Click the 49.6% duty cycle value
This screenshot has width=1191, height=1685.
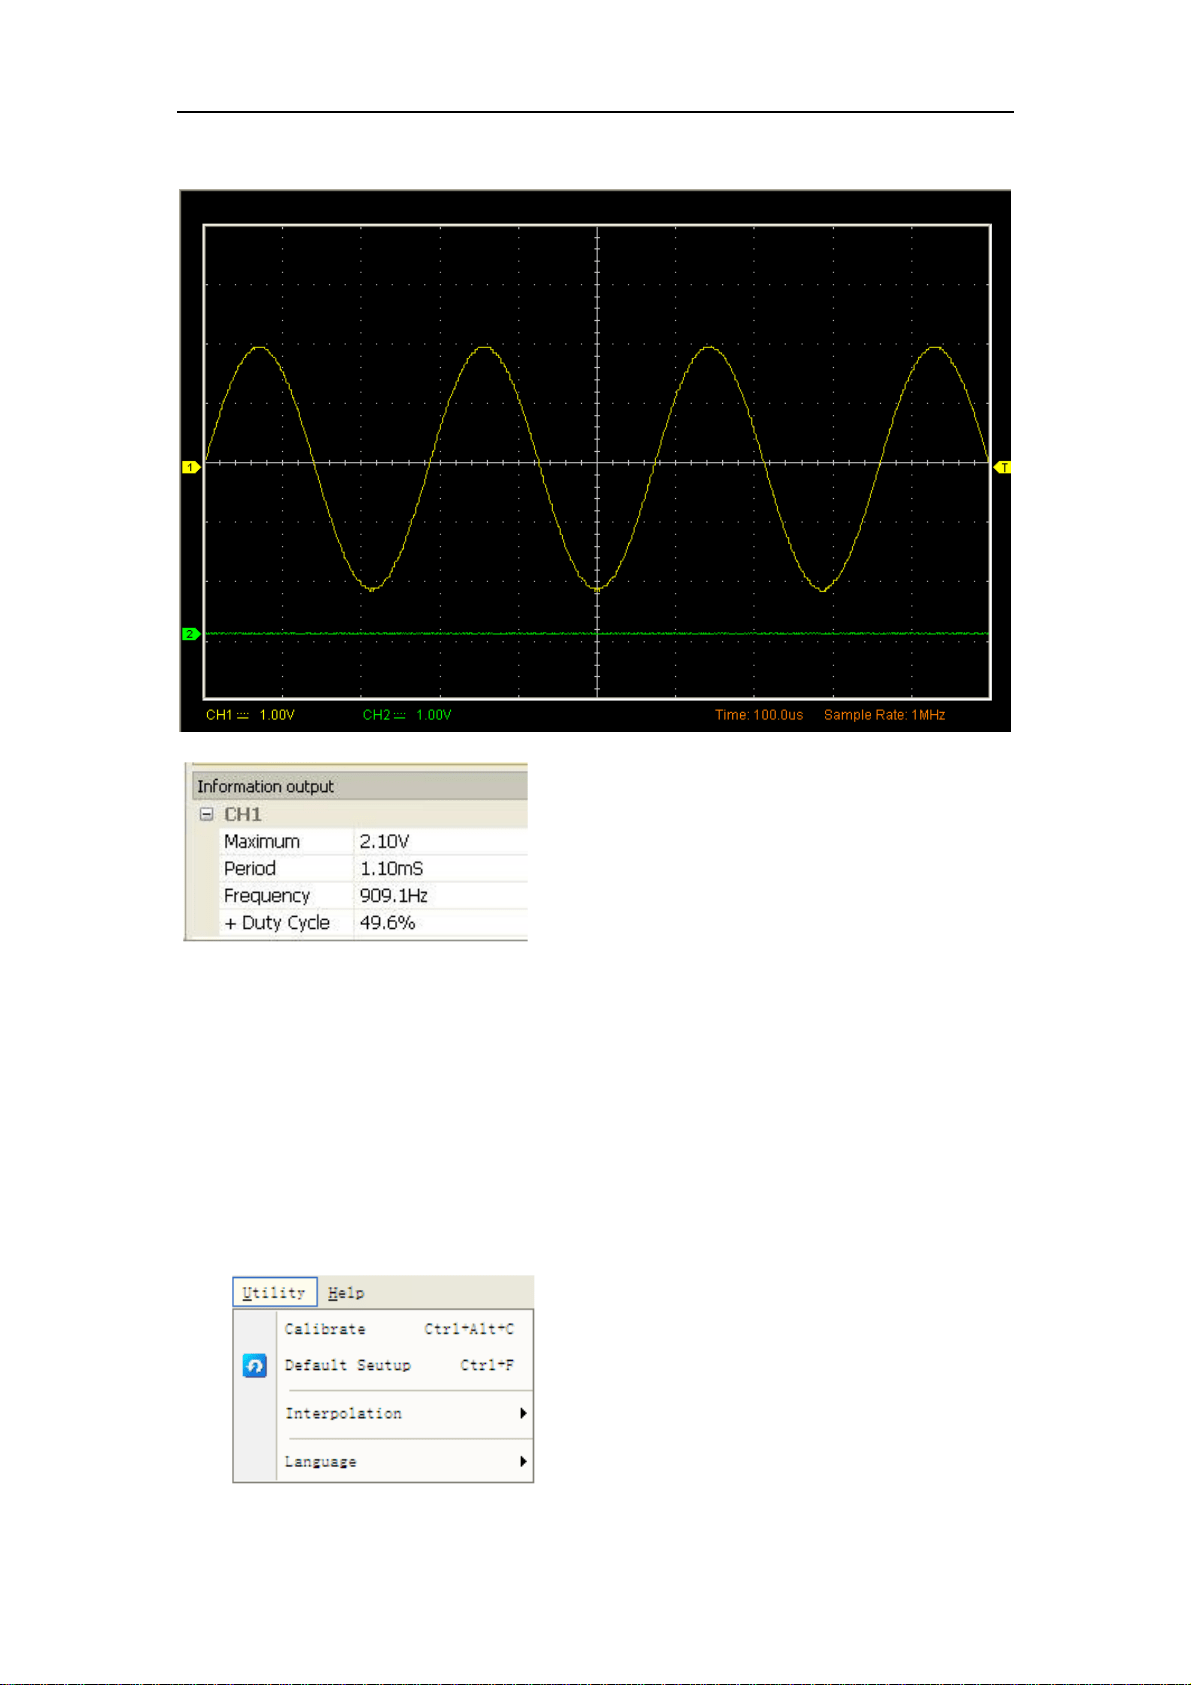tap(387, 922)
